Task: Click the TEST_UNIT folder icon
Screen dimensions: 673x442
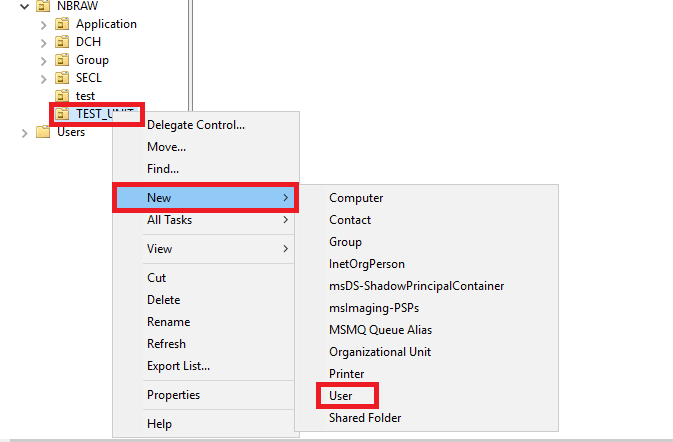Action: (x=62, y=114)
